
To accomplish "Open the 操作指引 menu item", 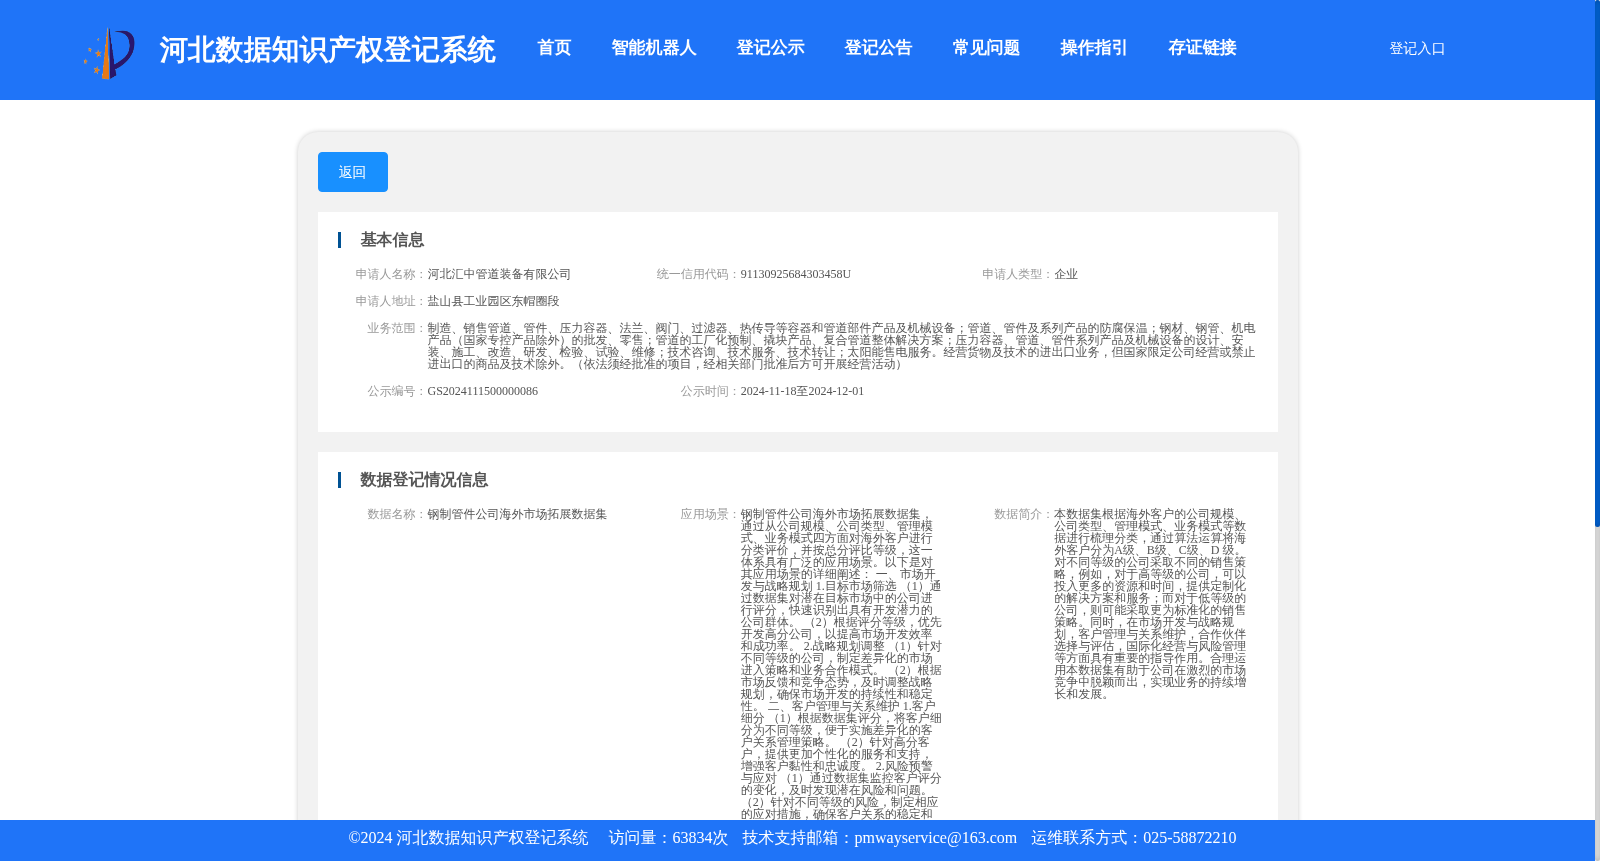I will click(x=1094, y=48).
